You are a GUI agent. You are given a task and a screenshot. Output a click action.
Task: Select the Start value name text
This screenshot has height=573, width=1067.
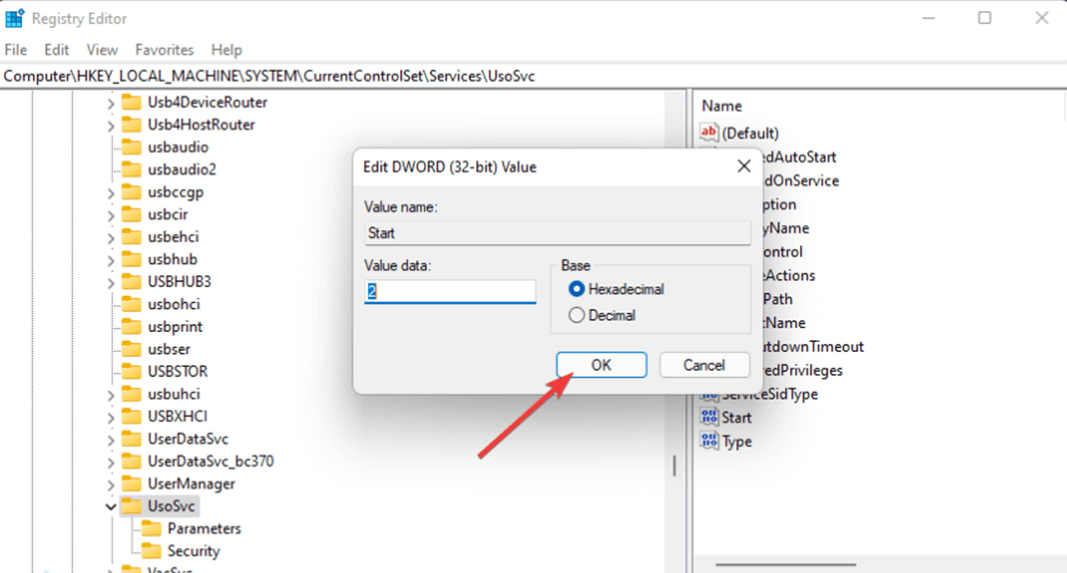click(736, 418)
